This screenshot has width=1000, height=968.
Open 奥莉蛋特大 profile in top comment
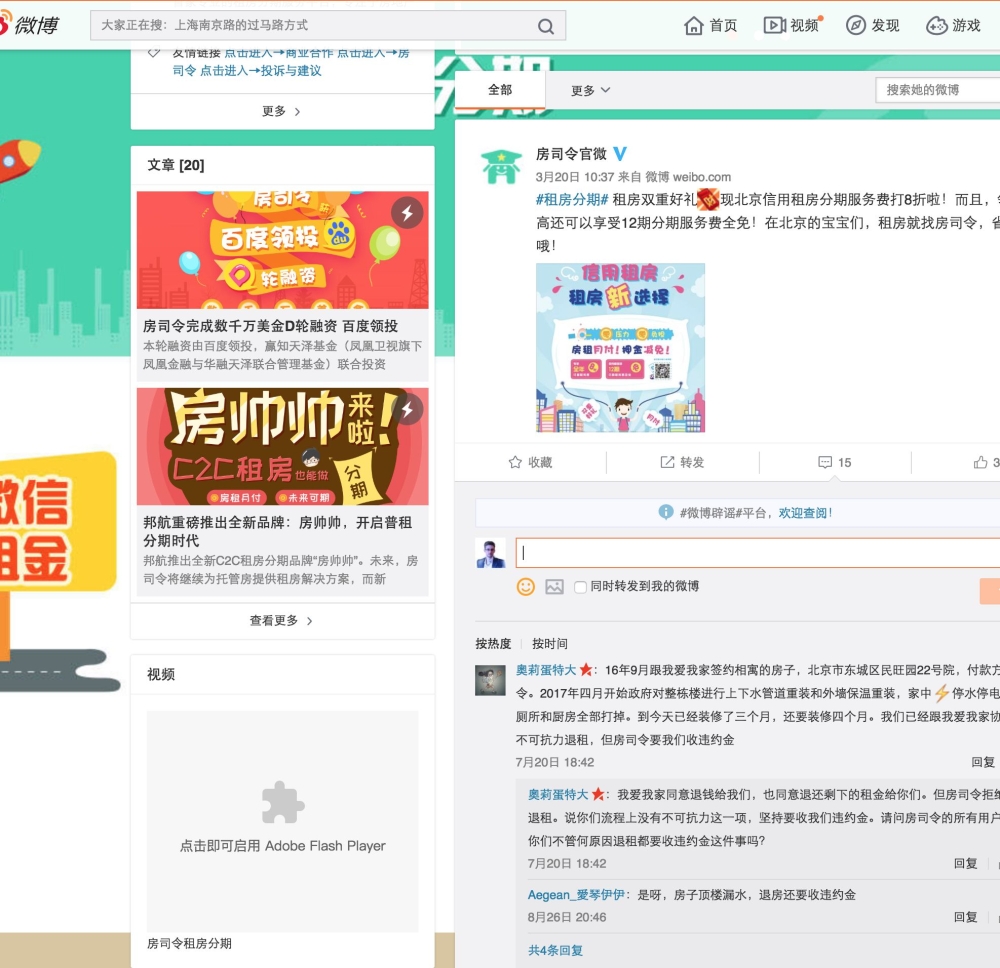pos(546,670)
